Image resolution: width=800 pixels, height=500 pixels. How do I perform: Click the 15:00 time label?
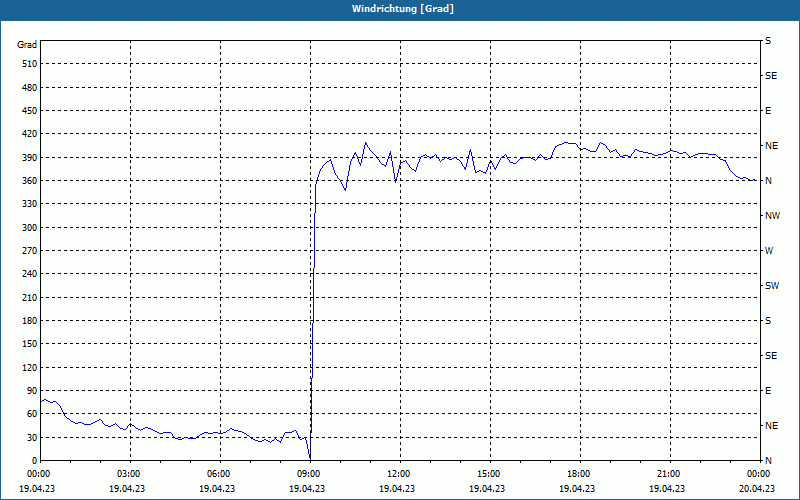tap(490, 474)
